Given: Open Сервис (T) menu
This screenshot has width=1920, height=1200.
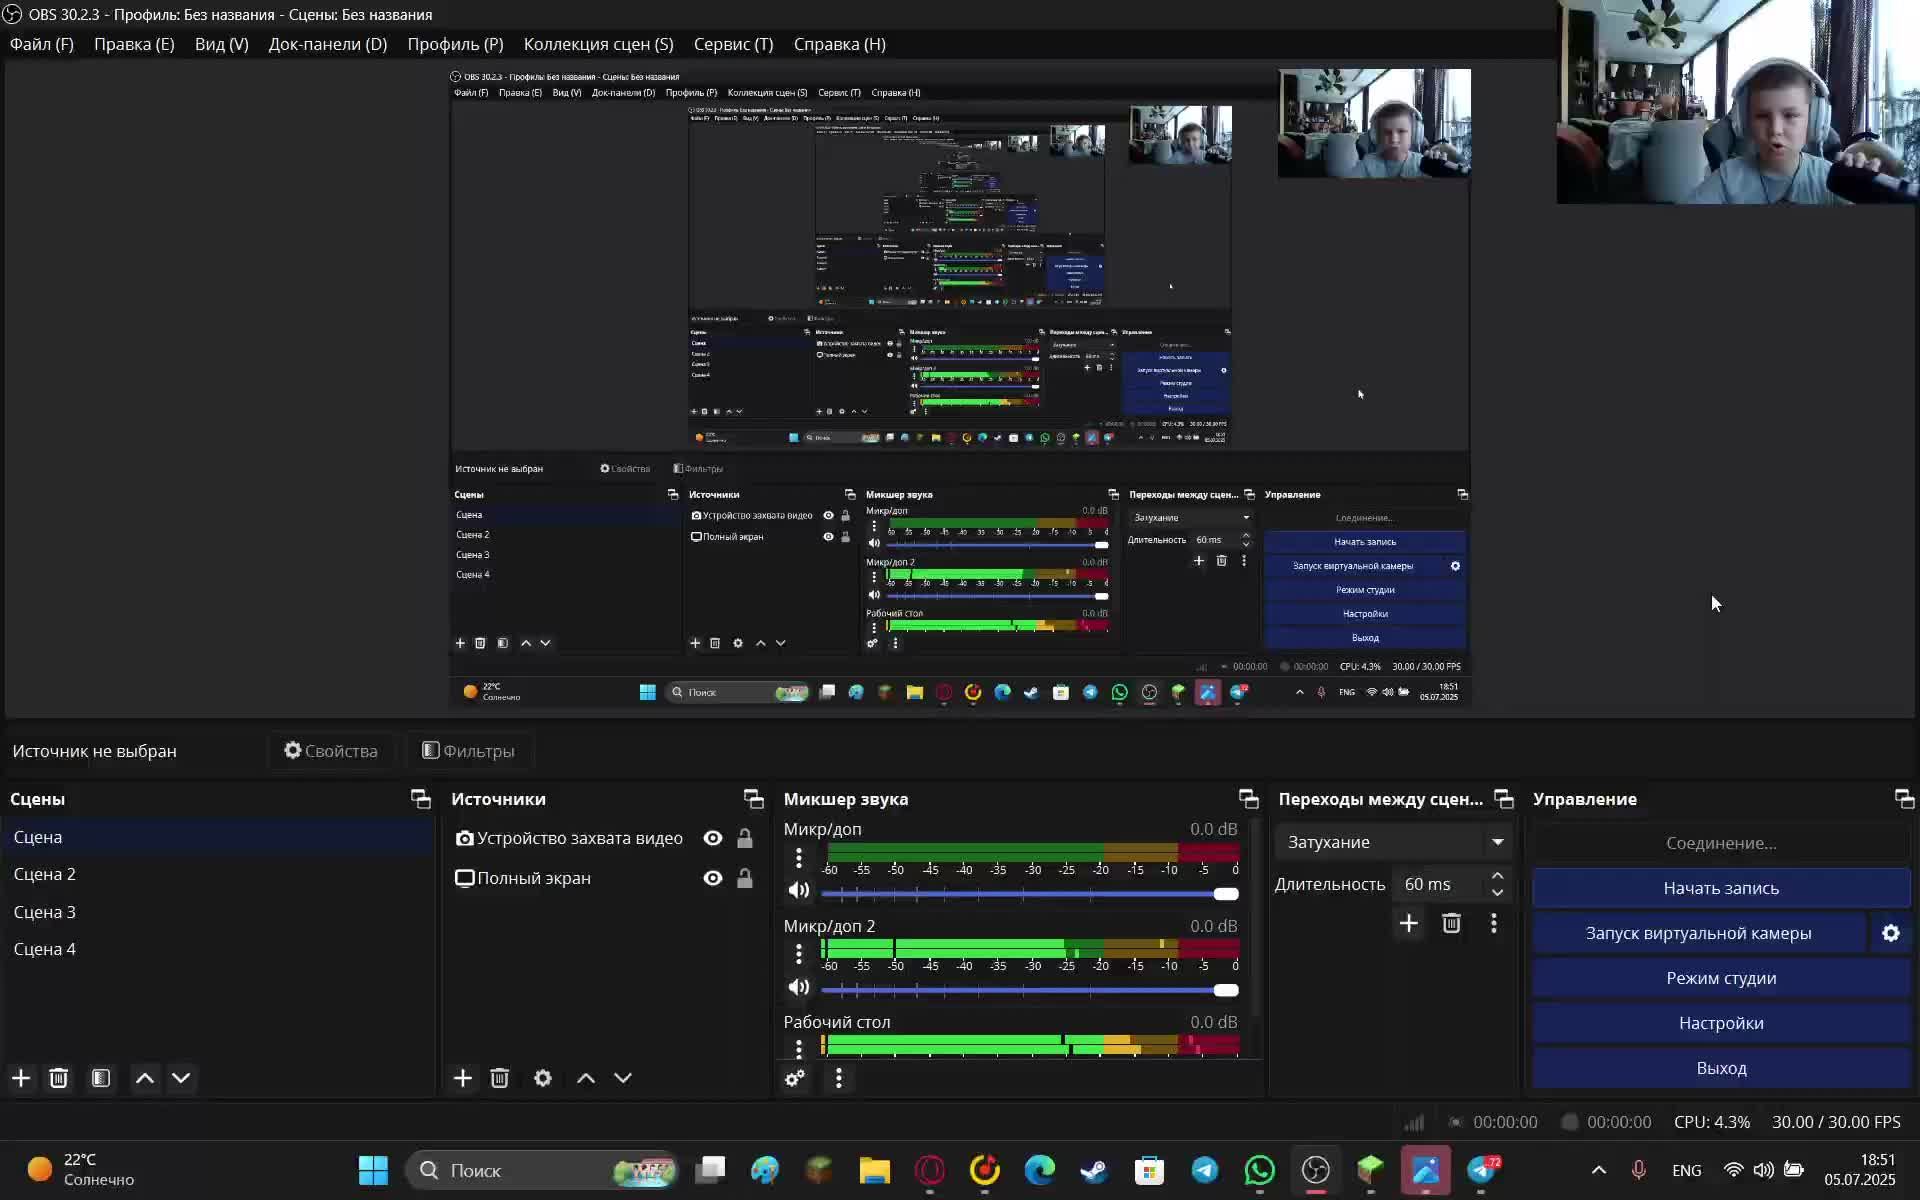Looking at the screenshot, I should click(733, 44).
